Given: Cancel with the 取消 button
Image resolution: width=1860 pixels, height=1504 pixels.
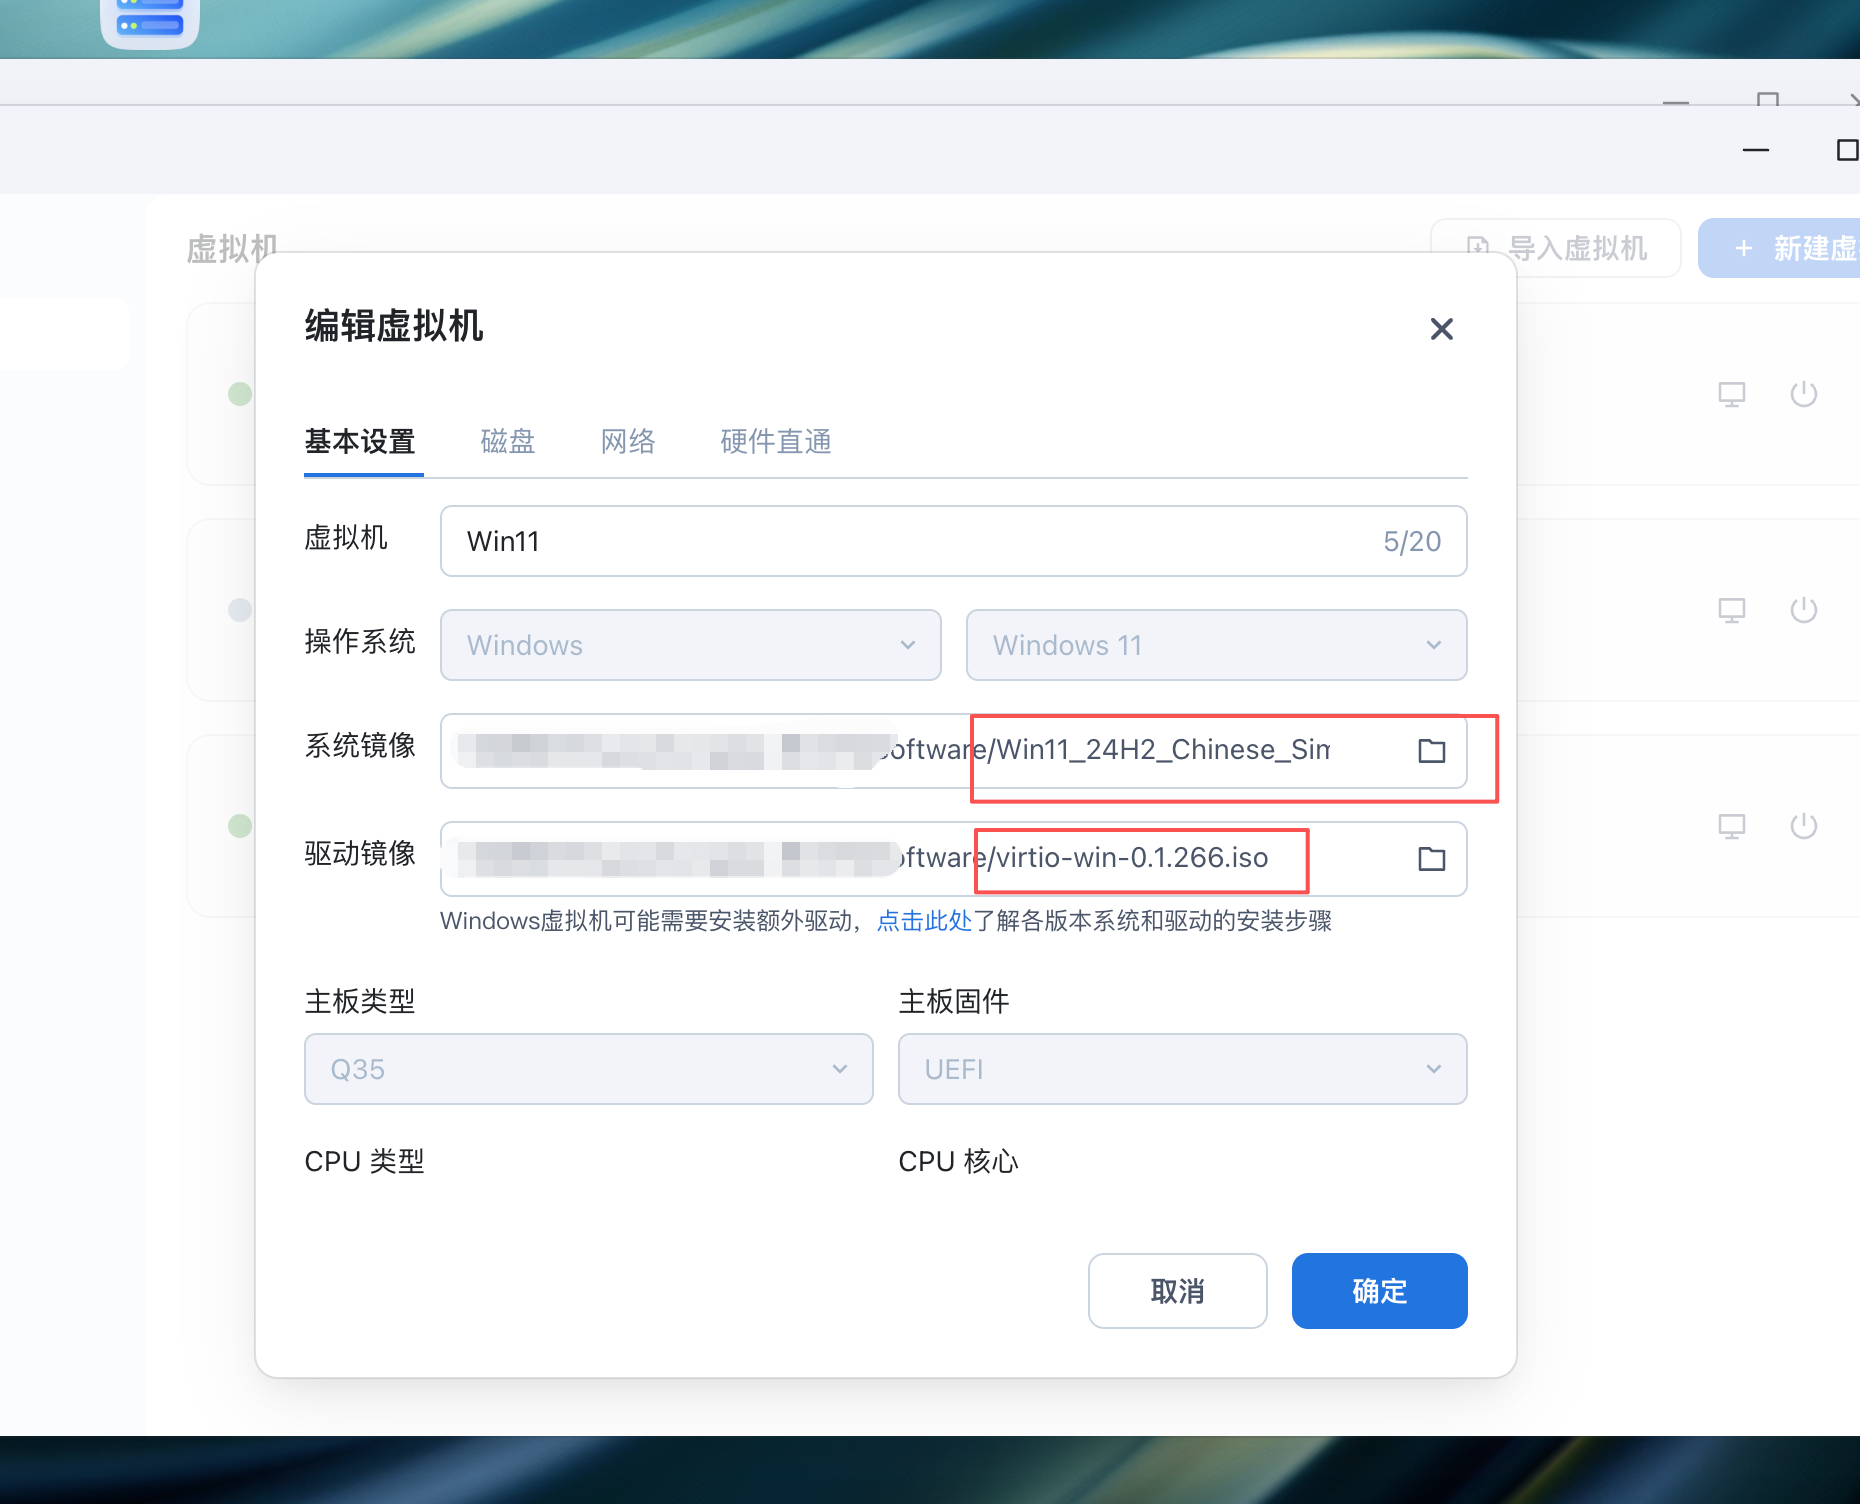Looking at the screenshot, I should [x=1178, y=1291].
